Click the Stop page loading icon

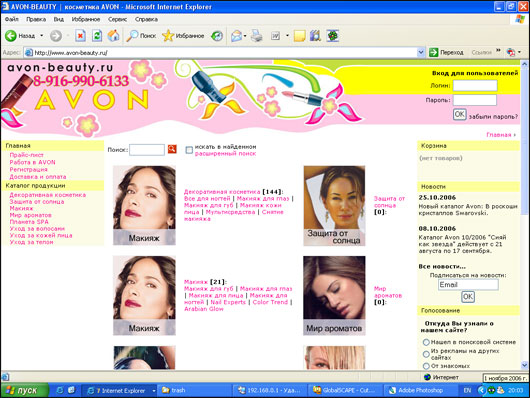(80, 36)
